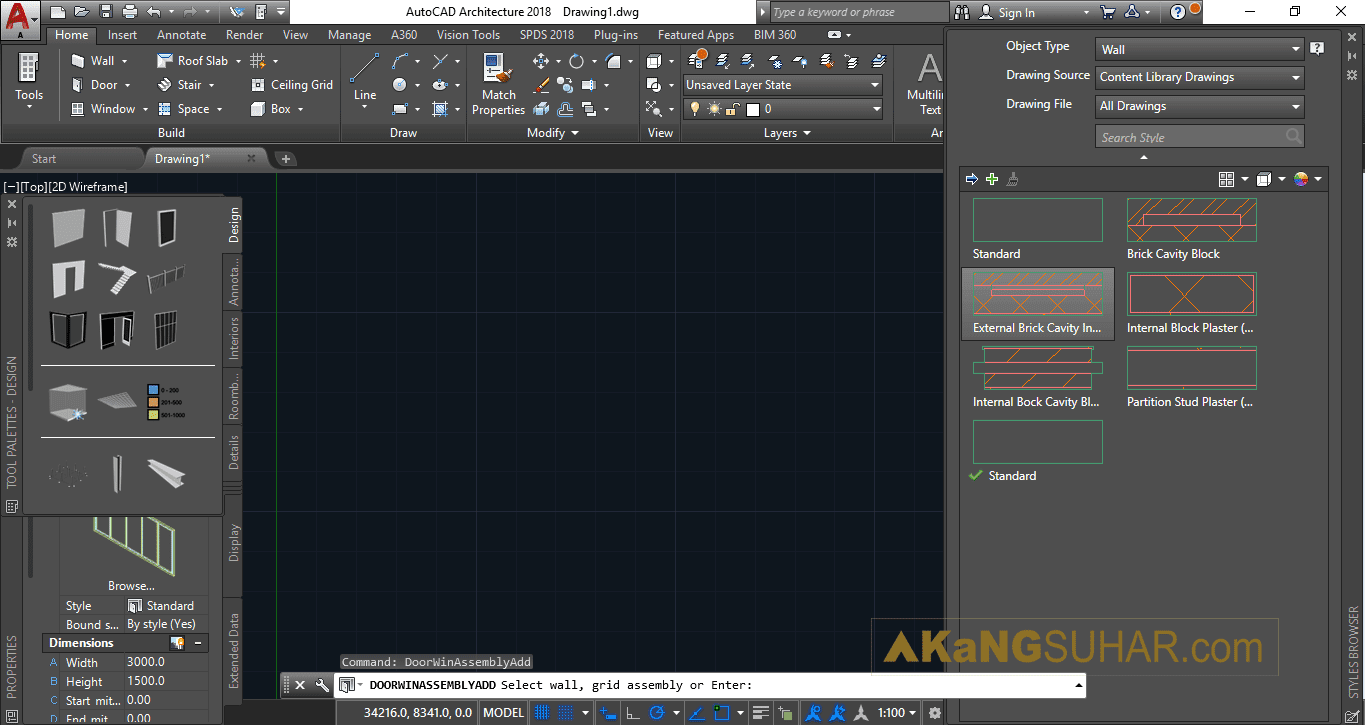
Task: Click layer 0 white color swatch
Action: click(x=753, y=109)
